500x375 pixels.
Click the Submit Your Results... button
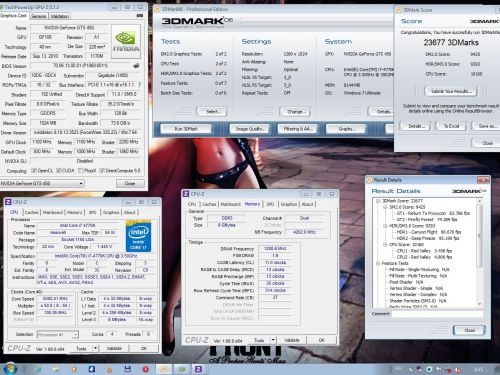(451, 91)
